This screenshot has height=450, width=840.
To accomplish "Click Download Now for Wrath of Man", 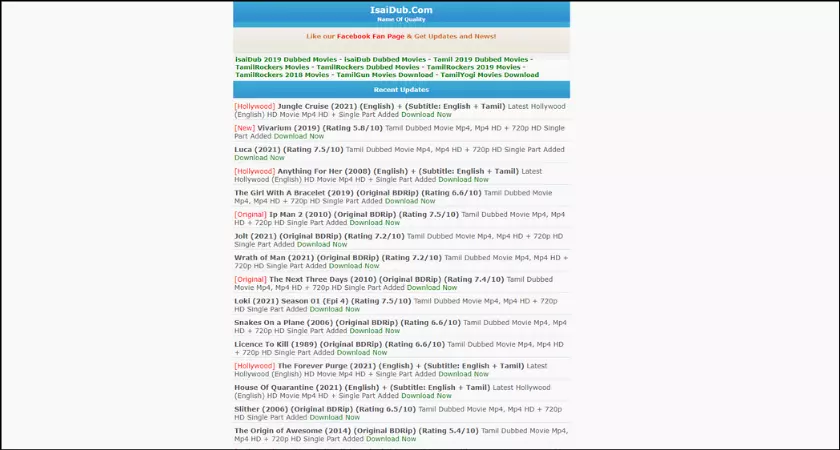I will 354,266.
